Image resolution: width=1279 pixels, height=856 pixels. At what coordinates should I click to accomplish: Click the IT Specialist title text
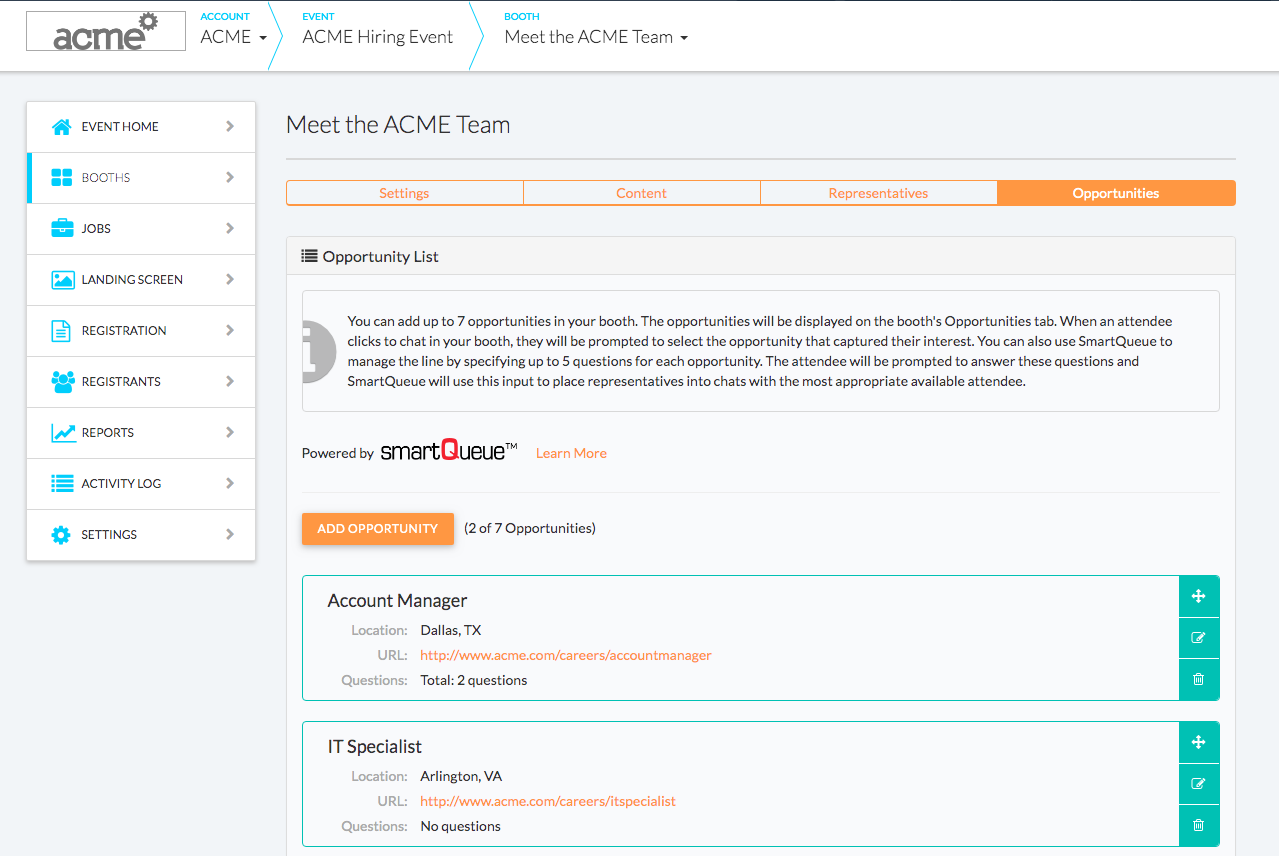click(375, 747)
